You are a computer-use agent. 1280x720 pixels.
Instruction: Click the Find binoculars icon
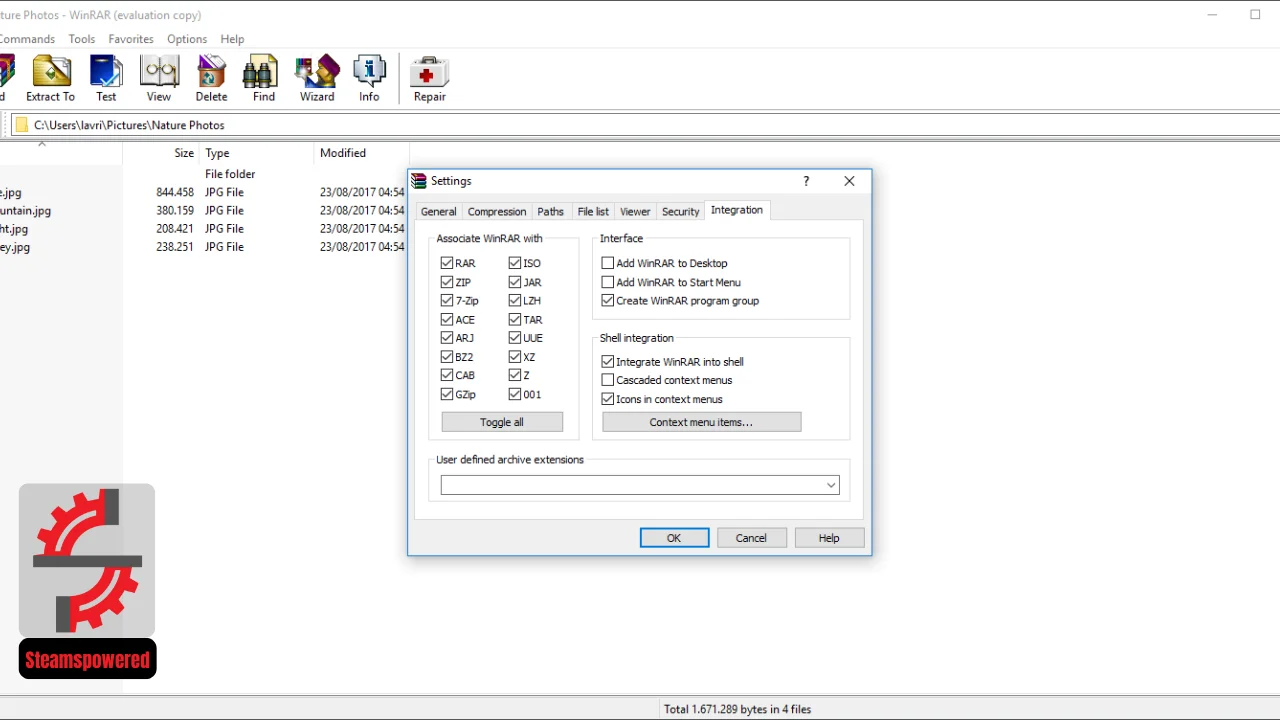pyautogui.click(x=264, y=78)
